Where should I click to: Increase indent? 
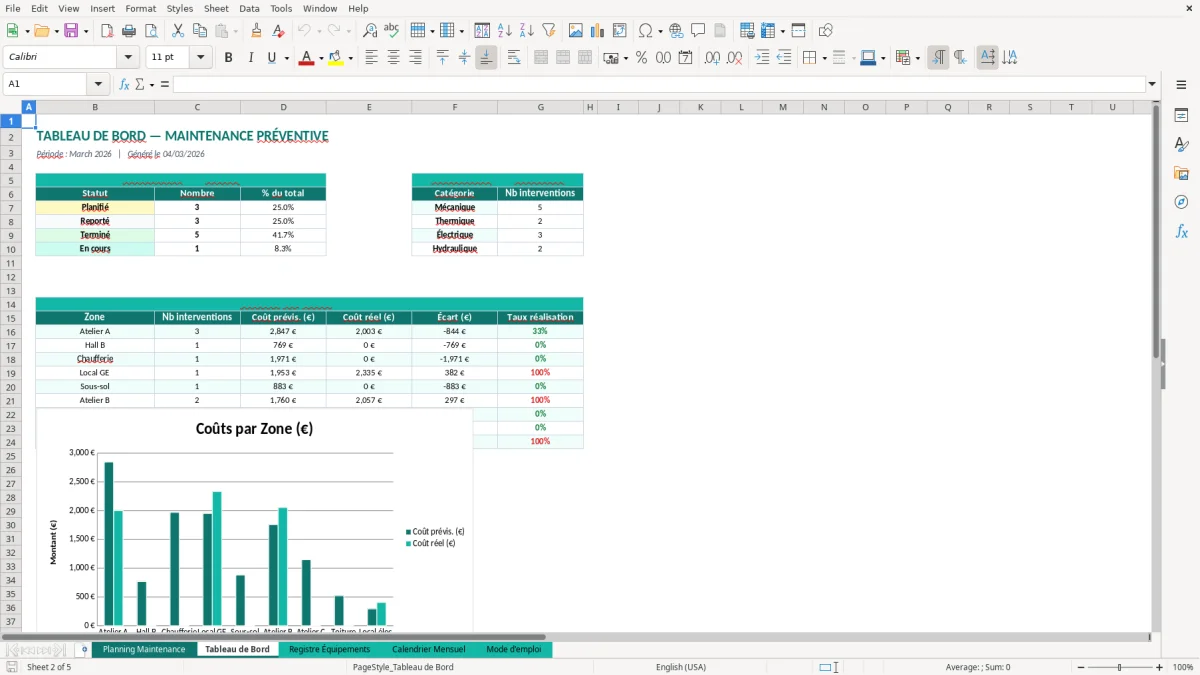coord(762,58)
